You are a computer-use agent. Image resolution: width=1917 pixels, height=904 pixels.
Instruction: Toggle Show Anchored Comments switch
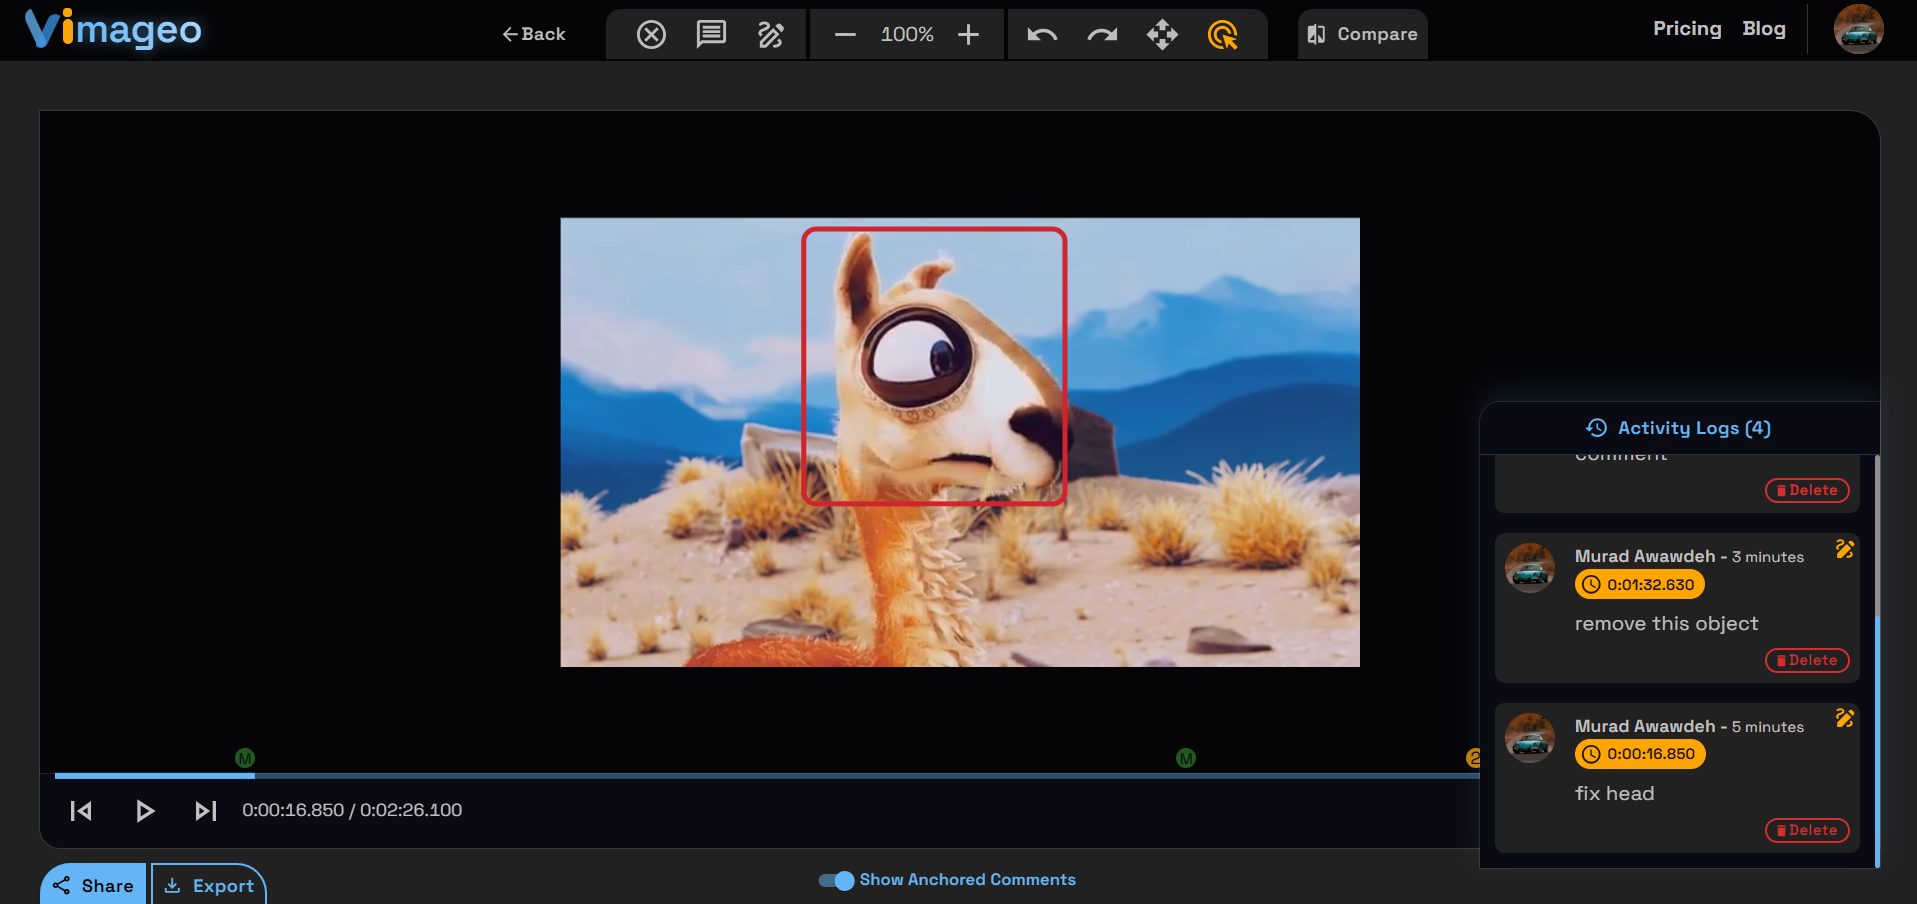[836, 880]
